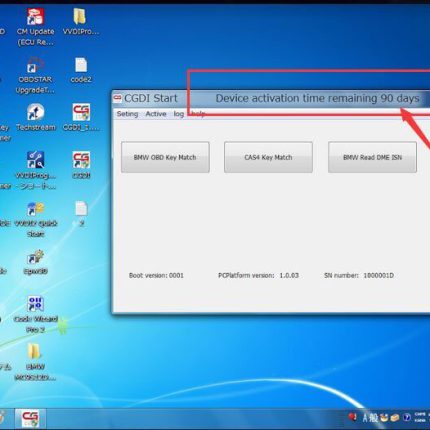
Task: Click the IME '般' conversion mode indicator
Action: tap(374, 417)
